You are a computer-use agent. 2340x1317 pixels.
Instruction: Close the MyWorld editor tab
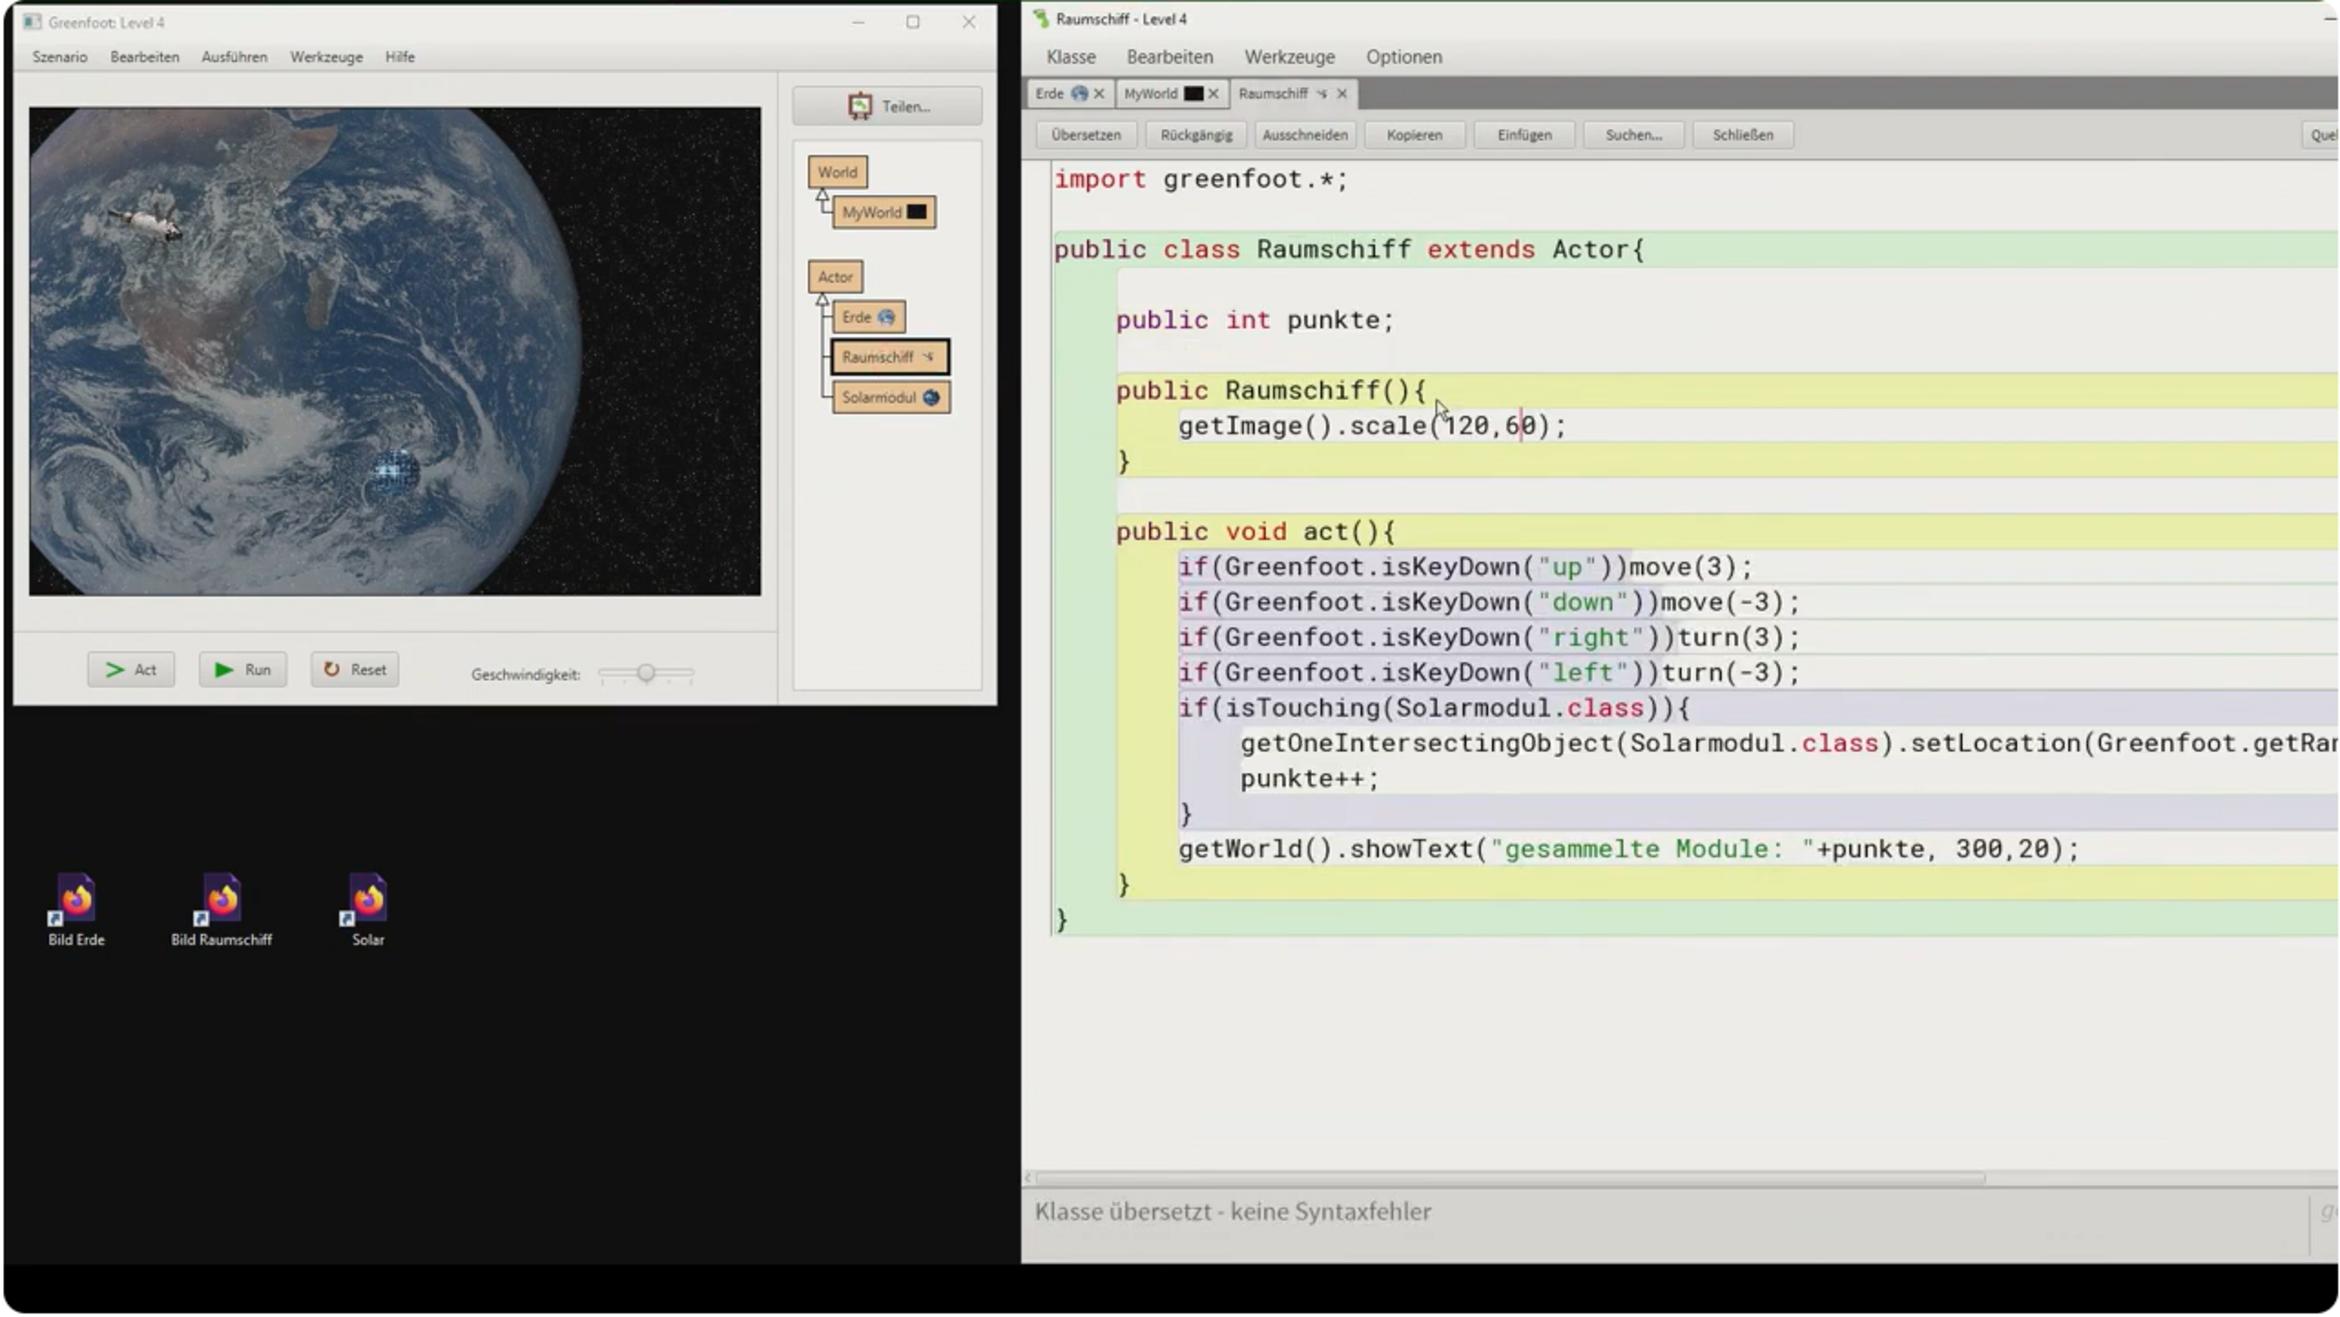[1213, 93]
